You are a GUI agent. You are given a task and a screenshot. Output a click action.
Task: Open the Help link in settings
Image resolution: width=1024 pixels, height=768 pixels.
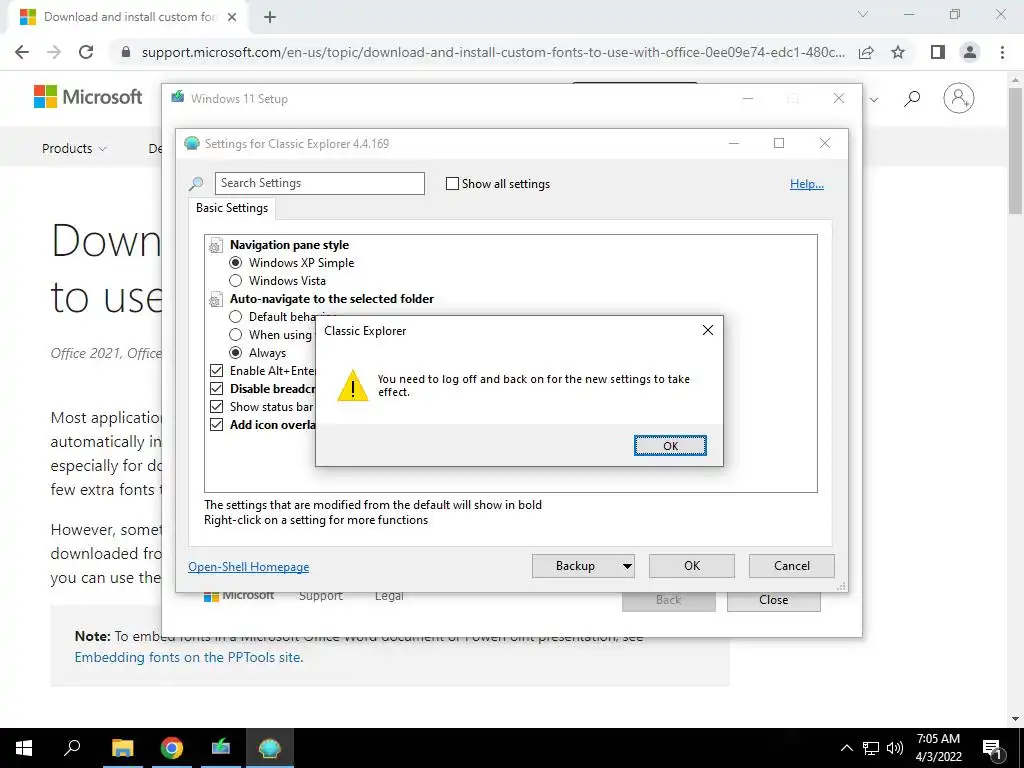[807, 184]
